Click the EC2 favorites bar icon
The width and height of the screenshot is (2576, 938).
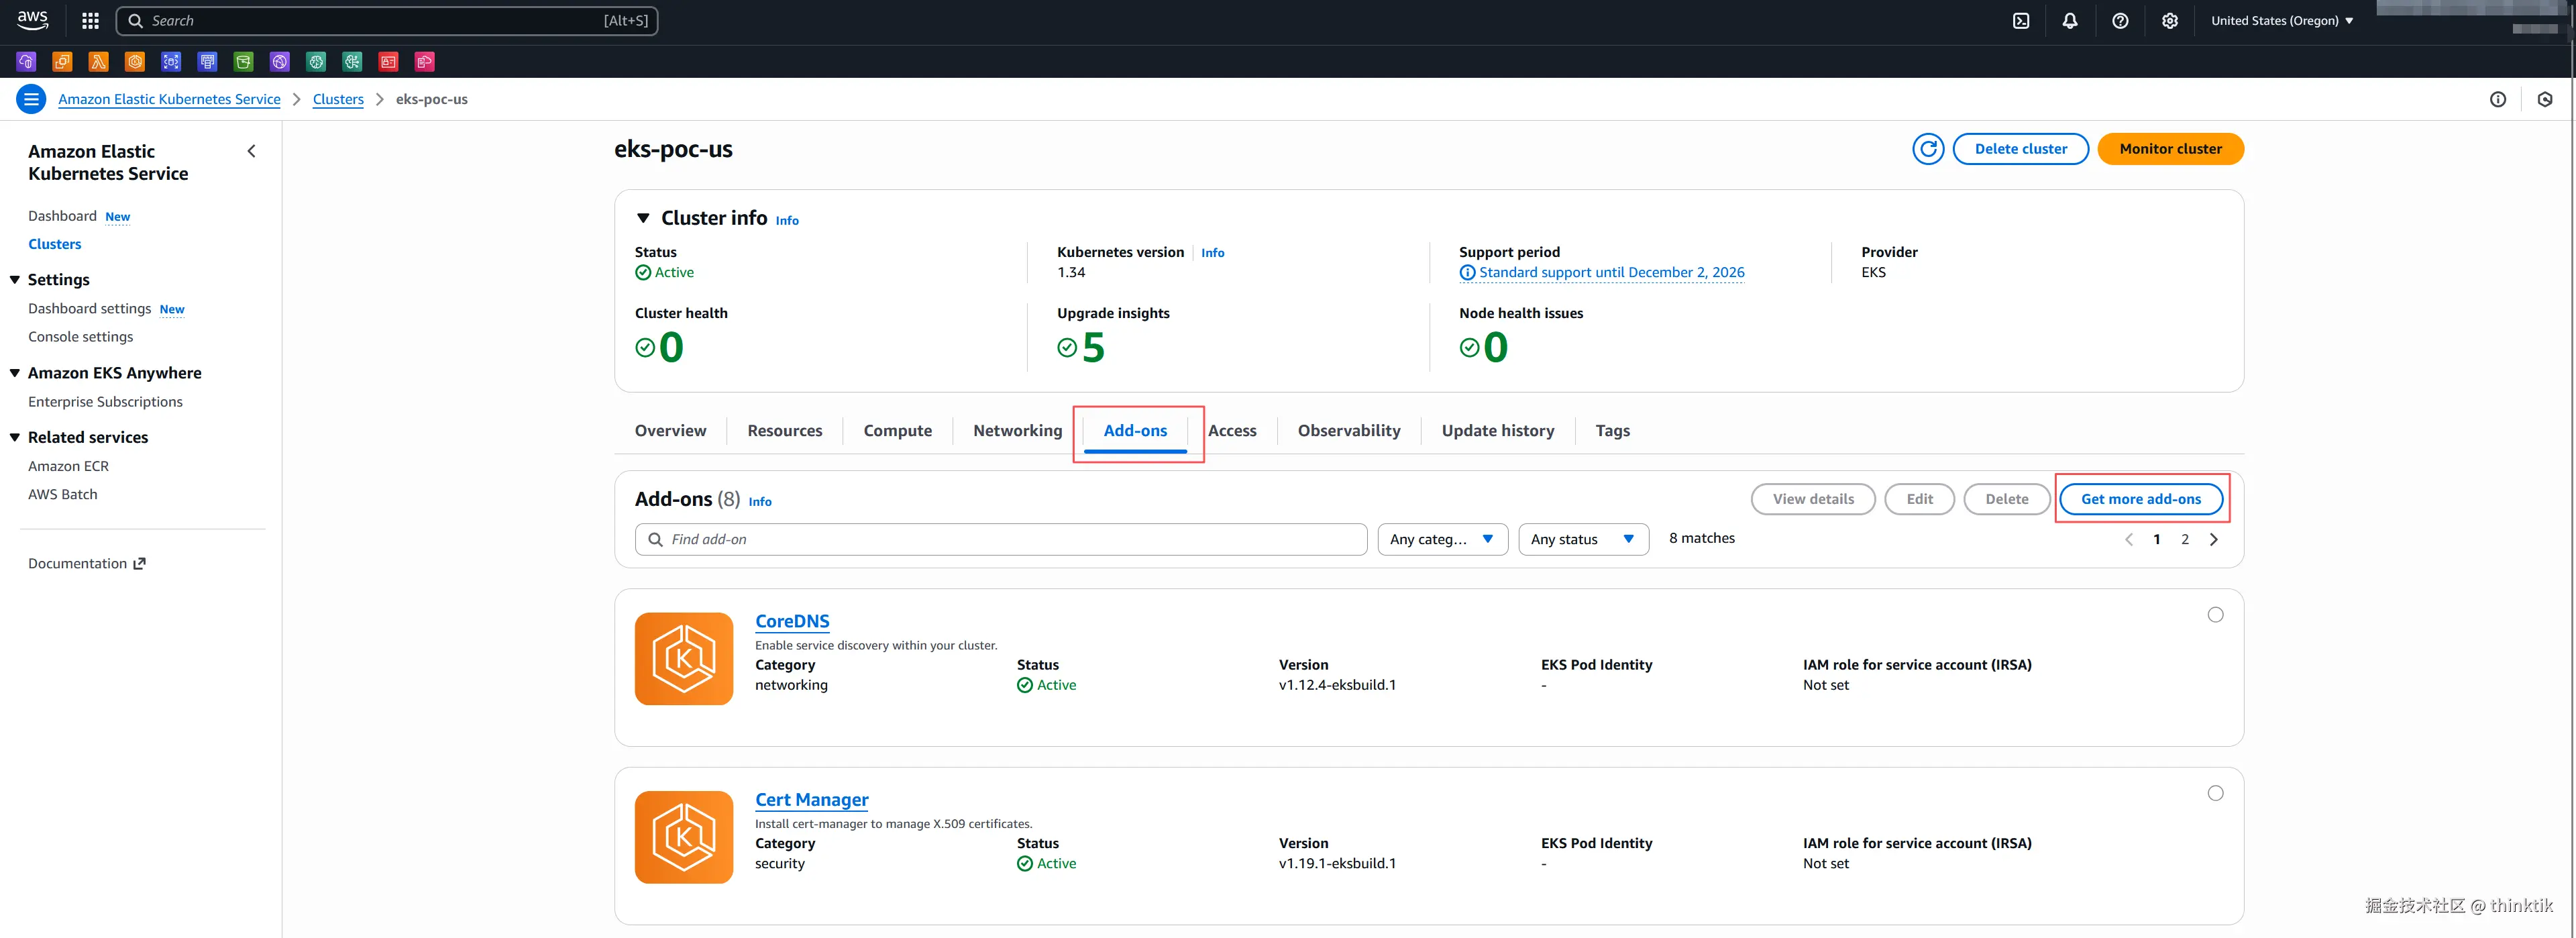[62, 62]
